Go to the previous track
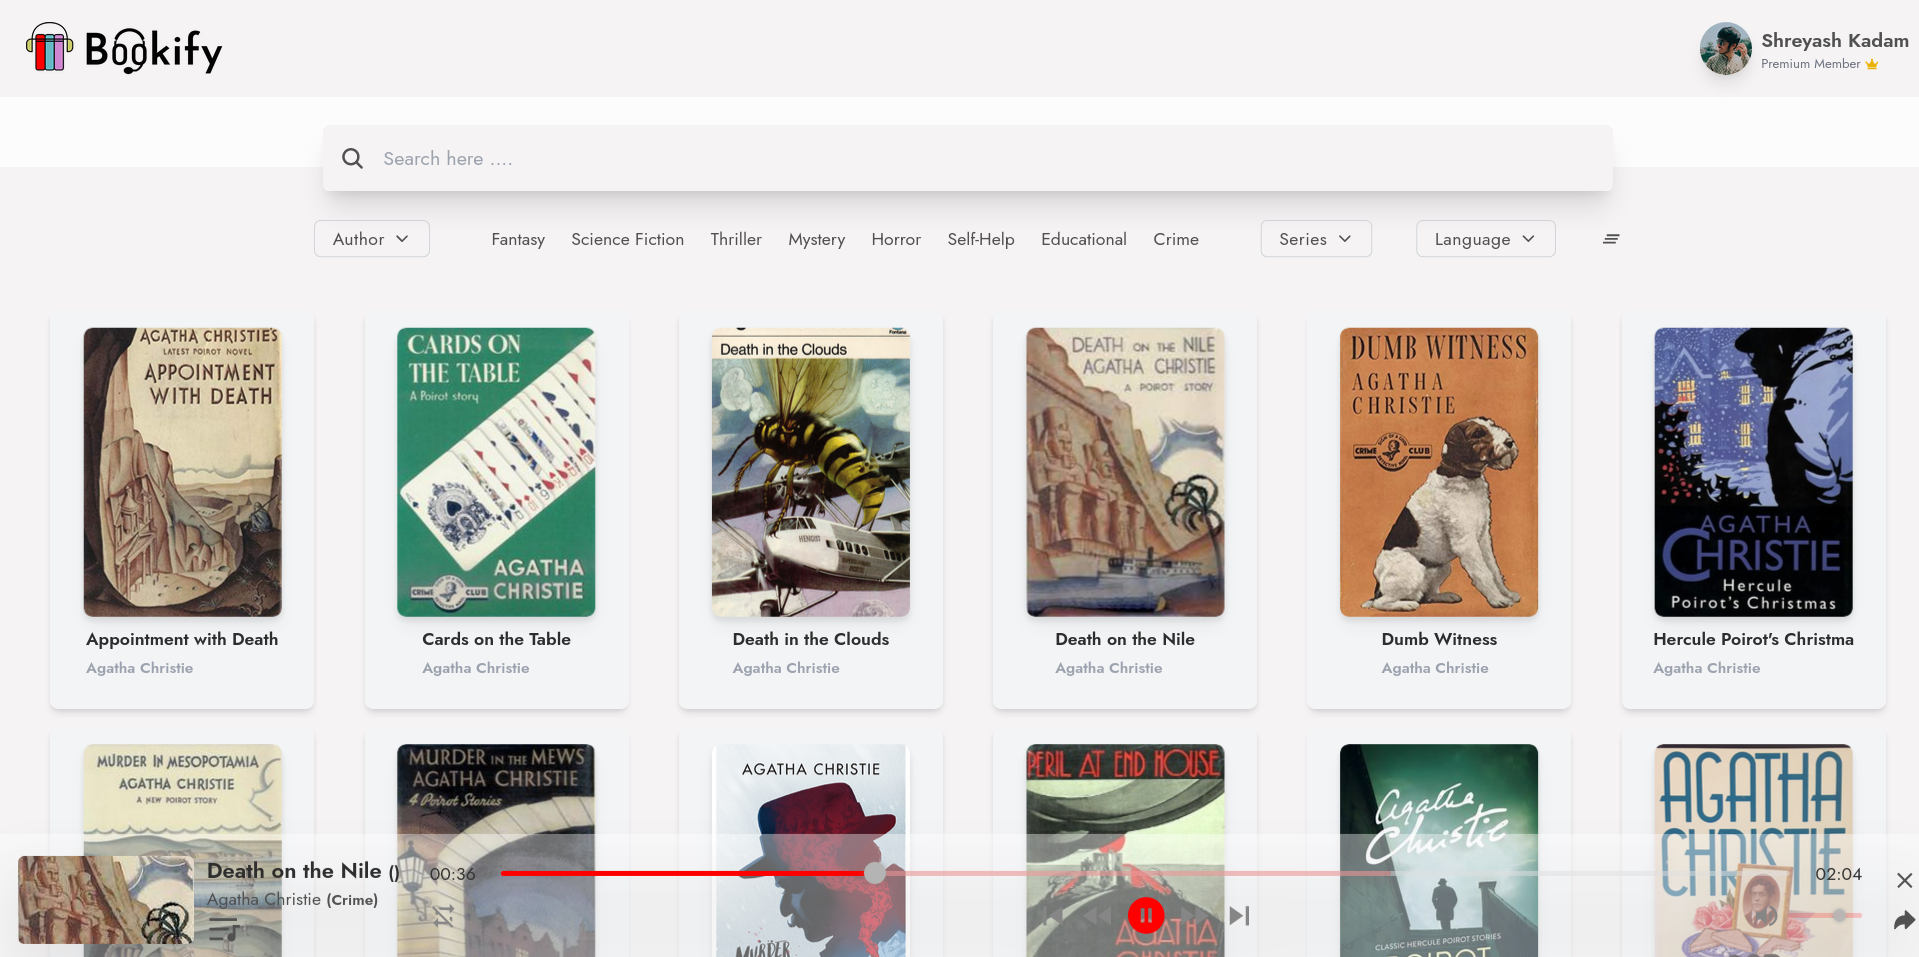The width and height of the screenshot is (1919, 957). point(1051,915)
